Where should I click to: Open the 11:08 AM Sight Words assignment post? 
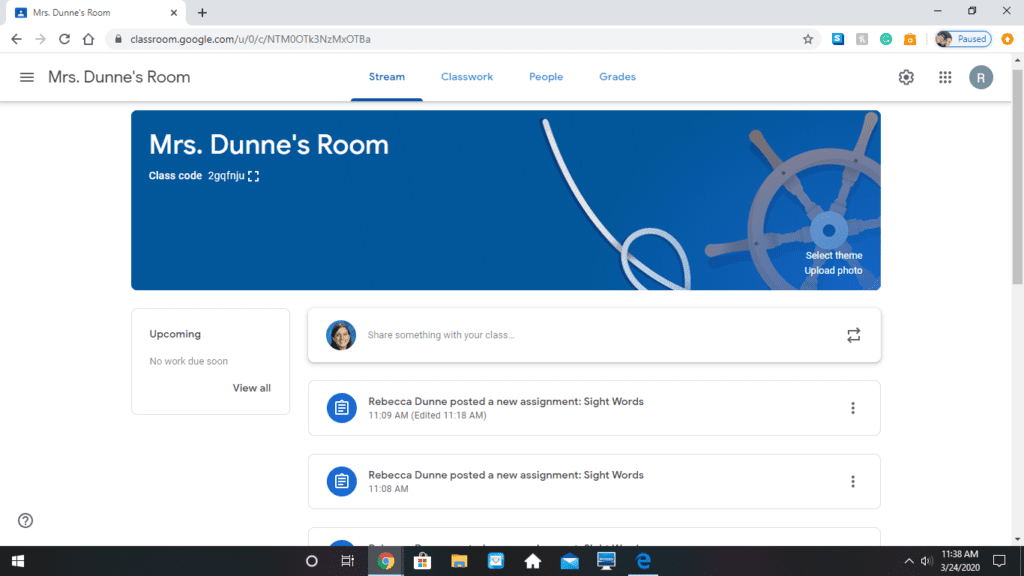click(594, 481)
